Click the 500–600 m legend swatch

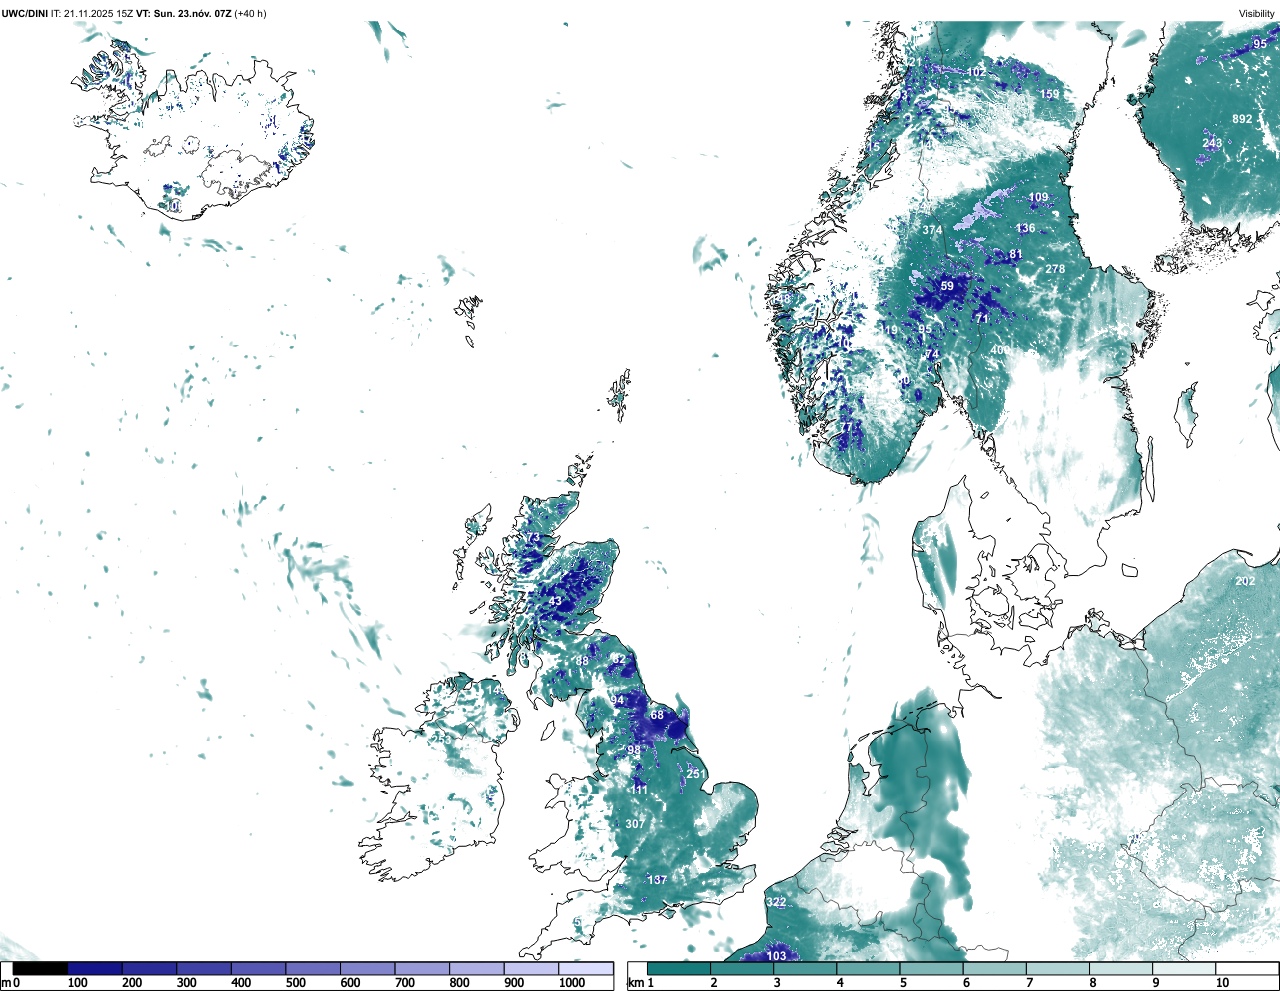(313, 968)
